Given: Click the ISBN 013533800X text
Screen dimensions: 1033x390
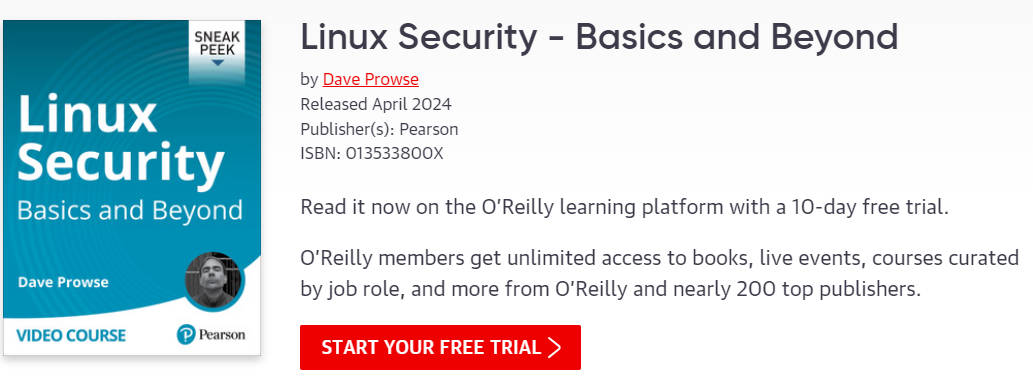Looking at the screenshot, I should point(372,153).
